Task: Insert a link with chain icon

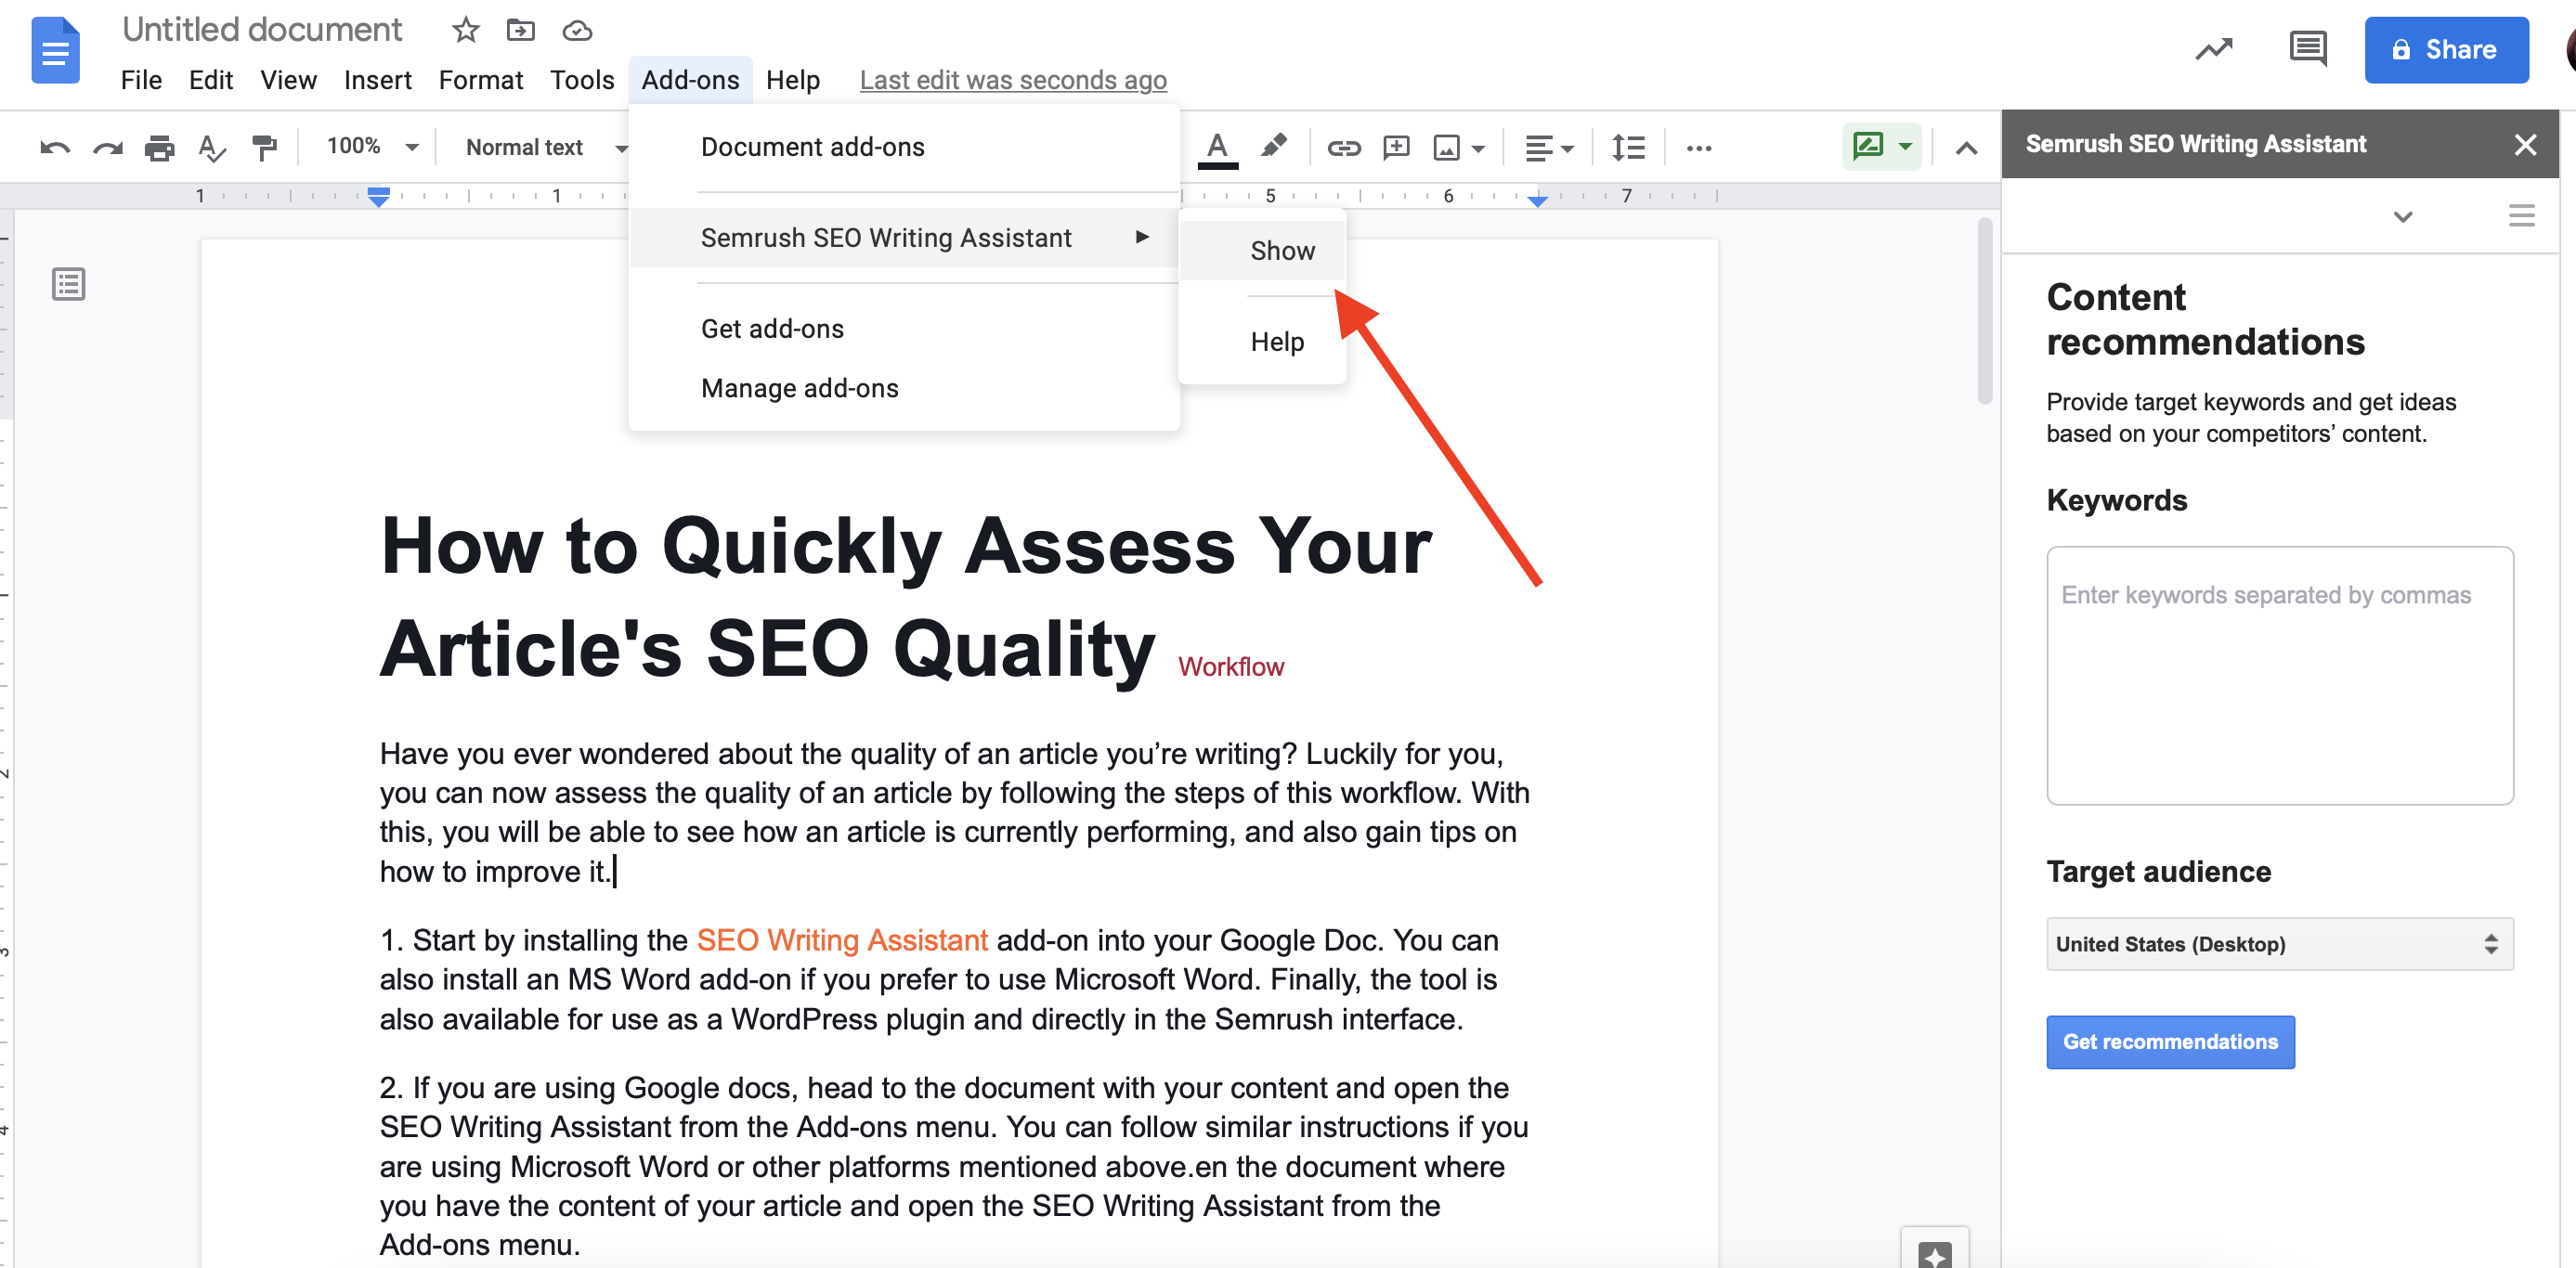Action: 1343,148
